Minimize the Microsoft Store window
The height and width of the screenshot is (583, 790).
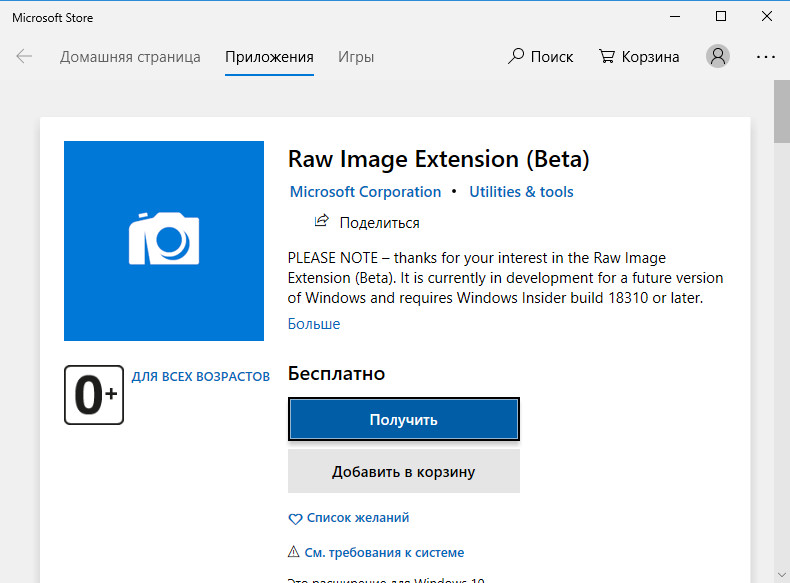tap(675, 17)
